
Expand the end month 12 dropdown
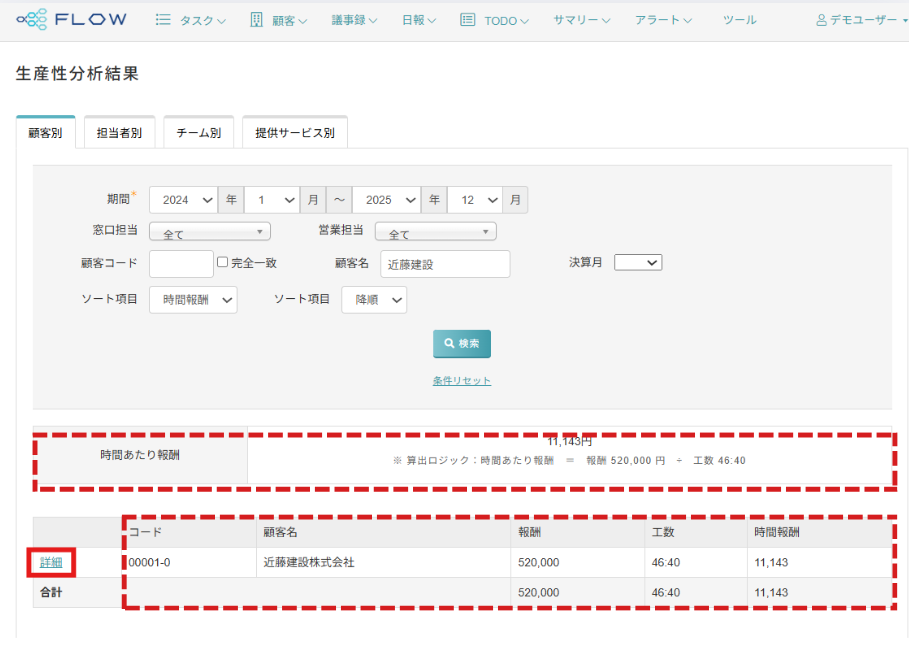click(474, 200)
